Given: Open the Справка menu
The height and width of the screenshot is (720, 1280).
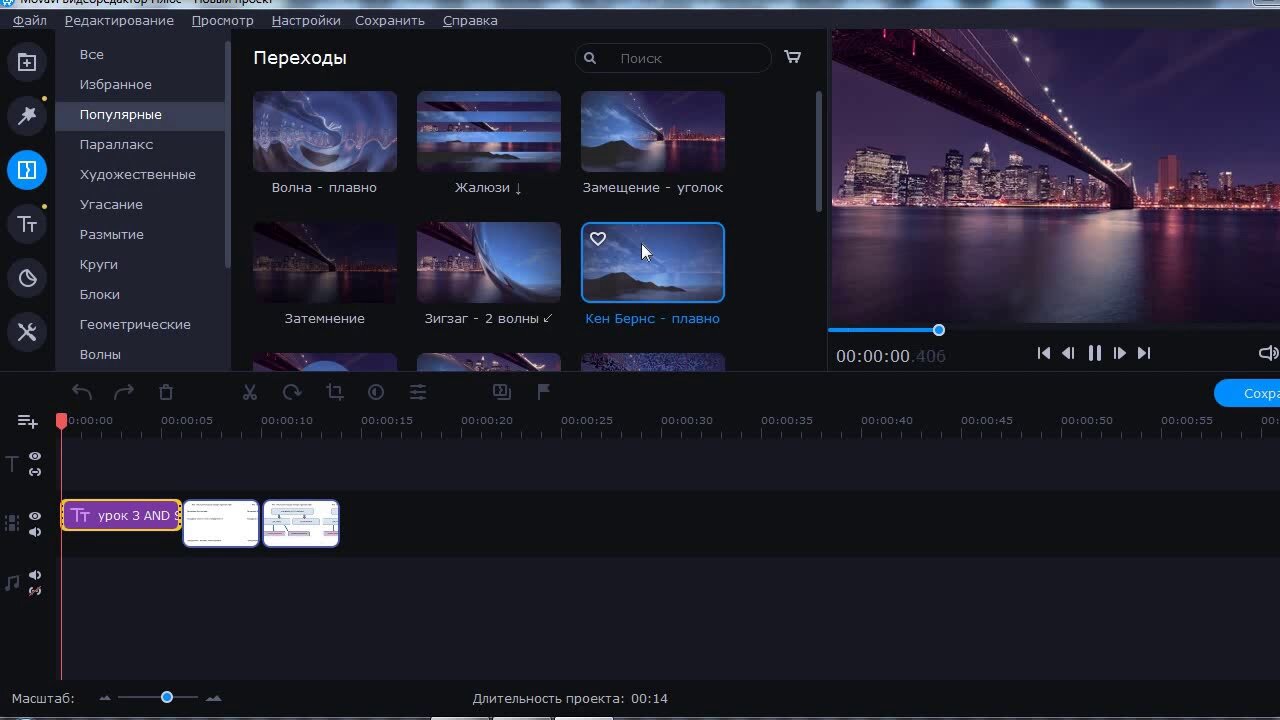Looking at the screenshot, I should [470, 20].
